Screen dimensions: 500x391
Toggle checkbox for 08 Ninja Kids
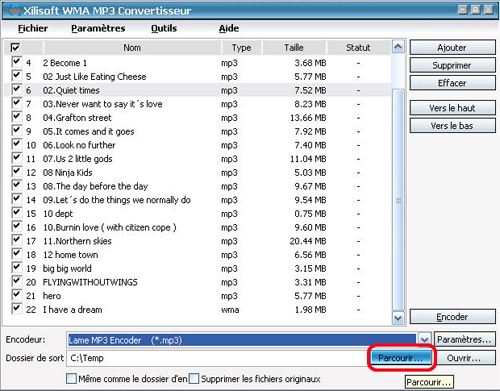(16, 171)
